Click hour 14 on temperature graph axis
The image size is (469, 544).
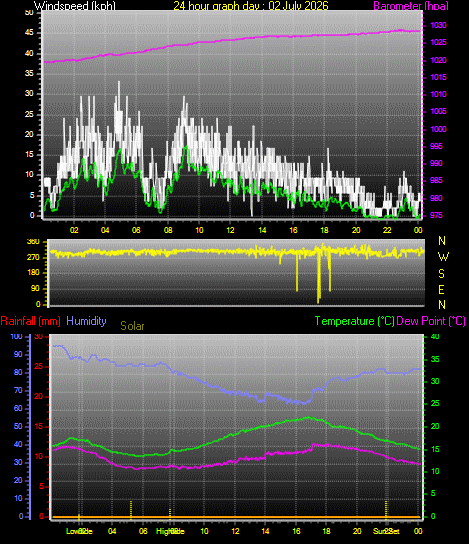click(265, 531)
